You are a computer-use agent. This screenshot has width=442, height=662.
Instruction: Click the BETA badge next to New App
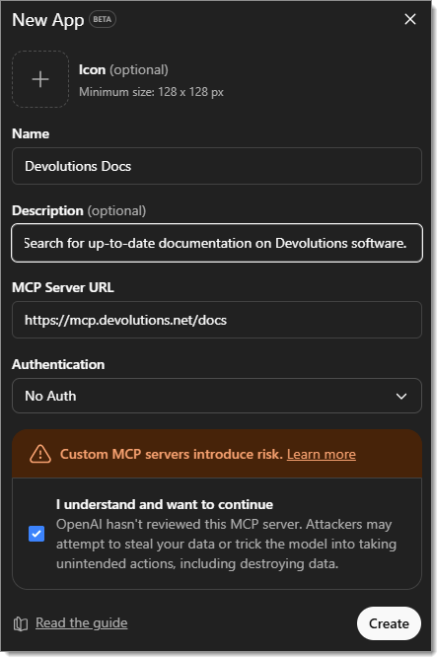(x=102, y=19)
